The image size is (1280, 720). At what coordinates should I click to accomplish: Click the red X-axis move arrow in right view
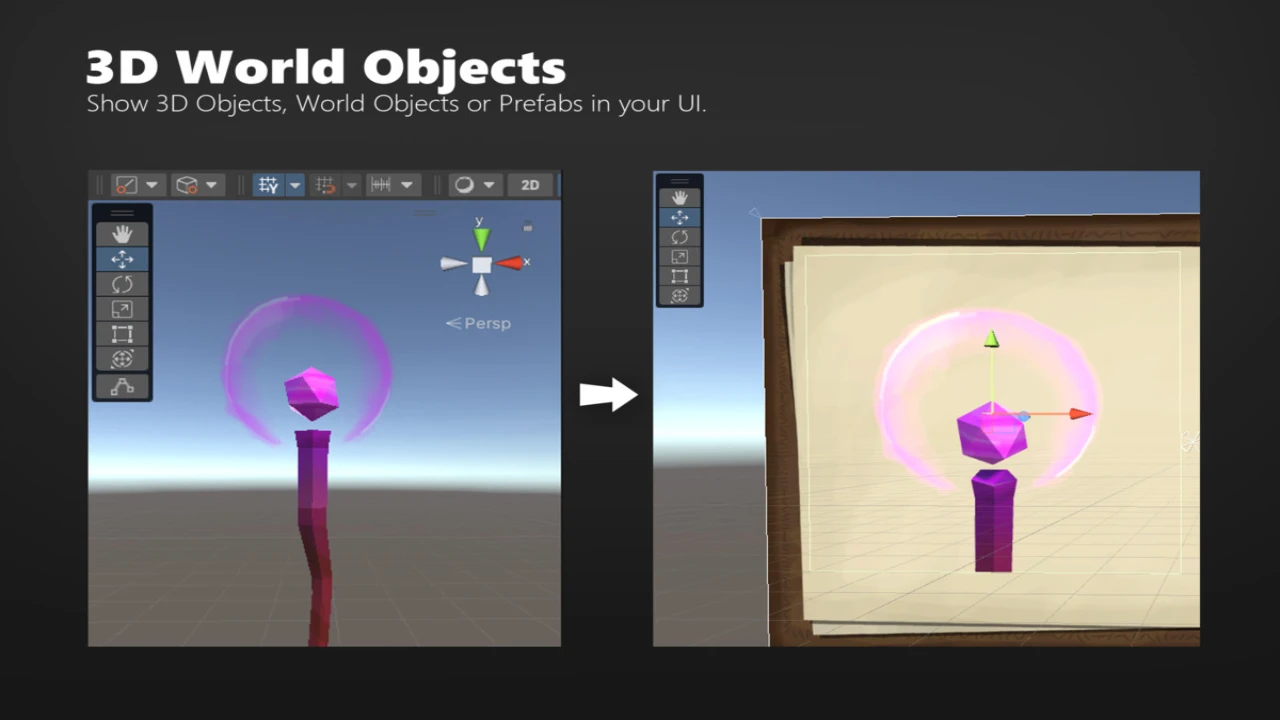click(1078, 413)
